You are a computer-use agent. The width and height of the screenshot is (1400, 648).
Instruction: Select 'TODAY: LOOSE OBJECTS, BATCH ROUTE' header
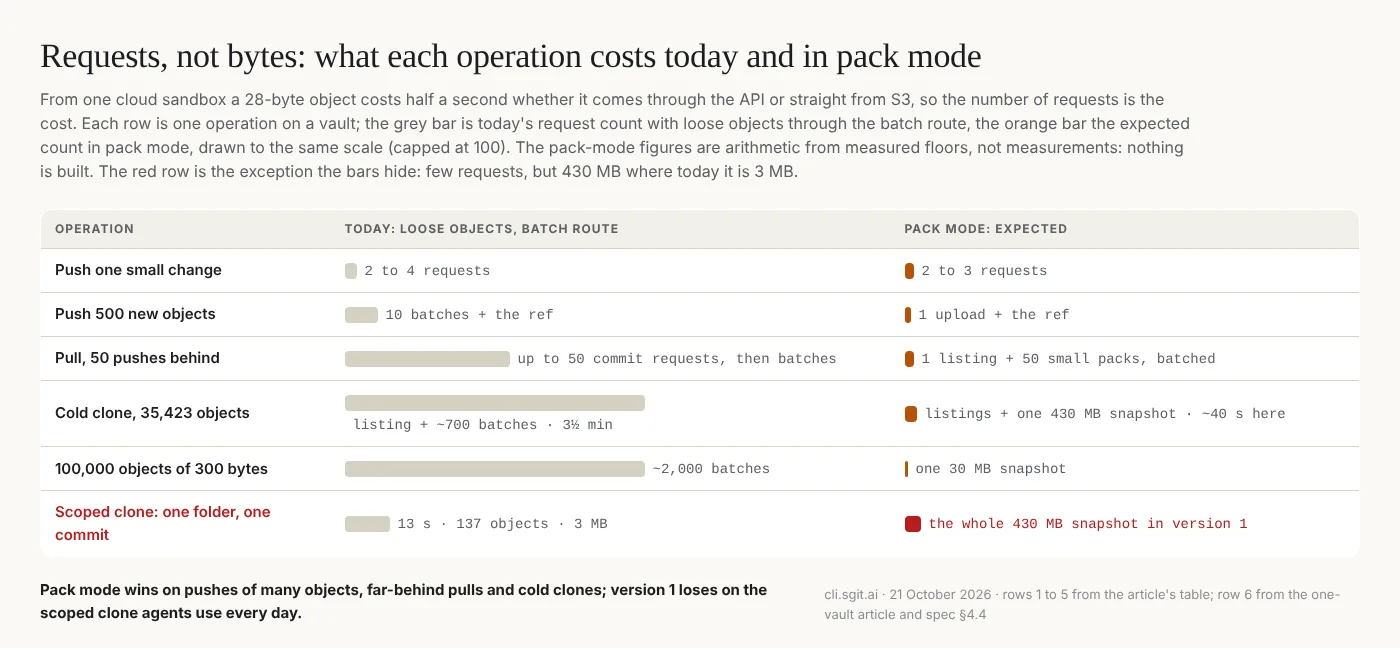click(481, 229)
